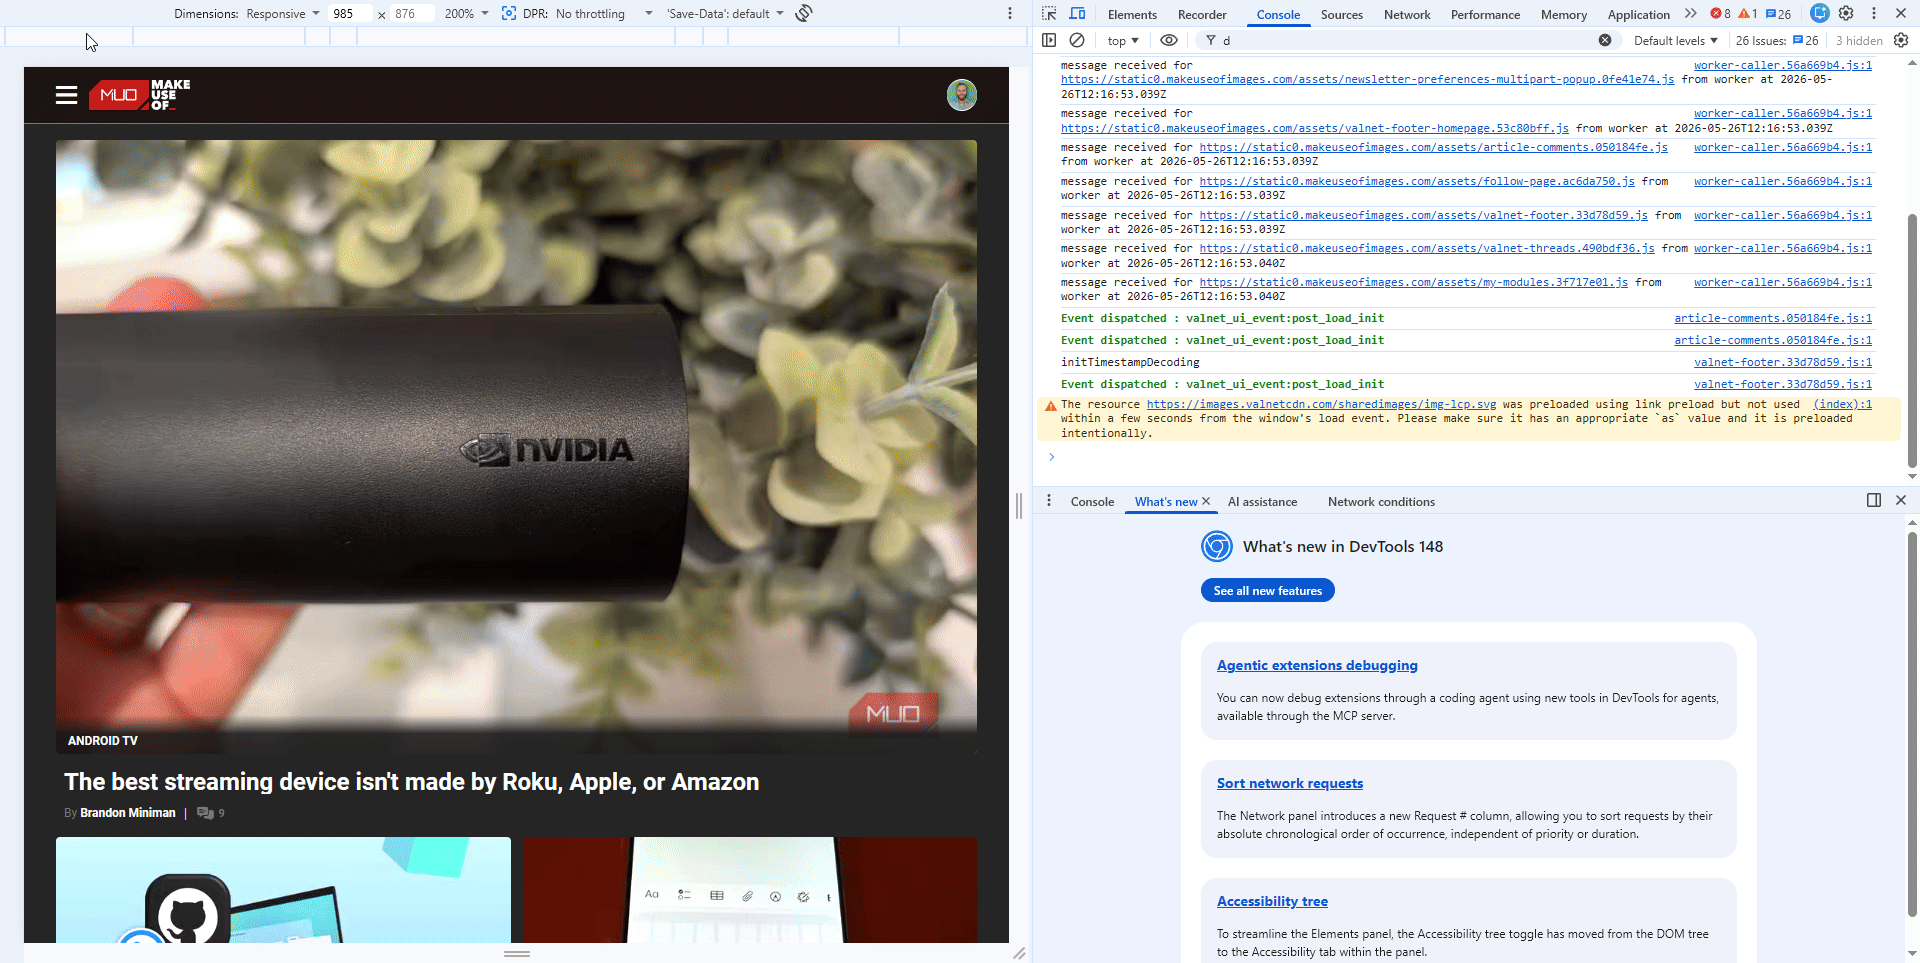Open author Brandon Miniman's page

[127, 813]
